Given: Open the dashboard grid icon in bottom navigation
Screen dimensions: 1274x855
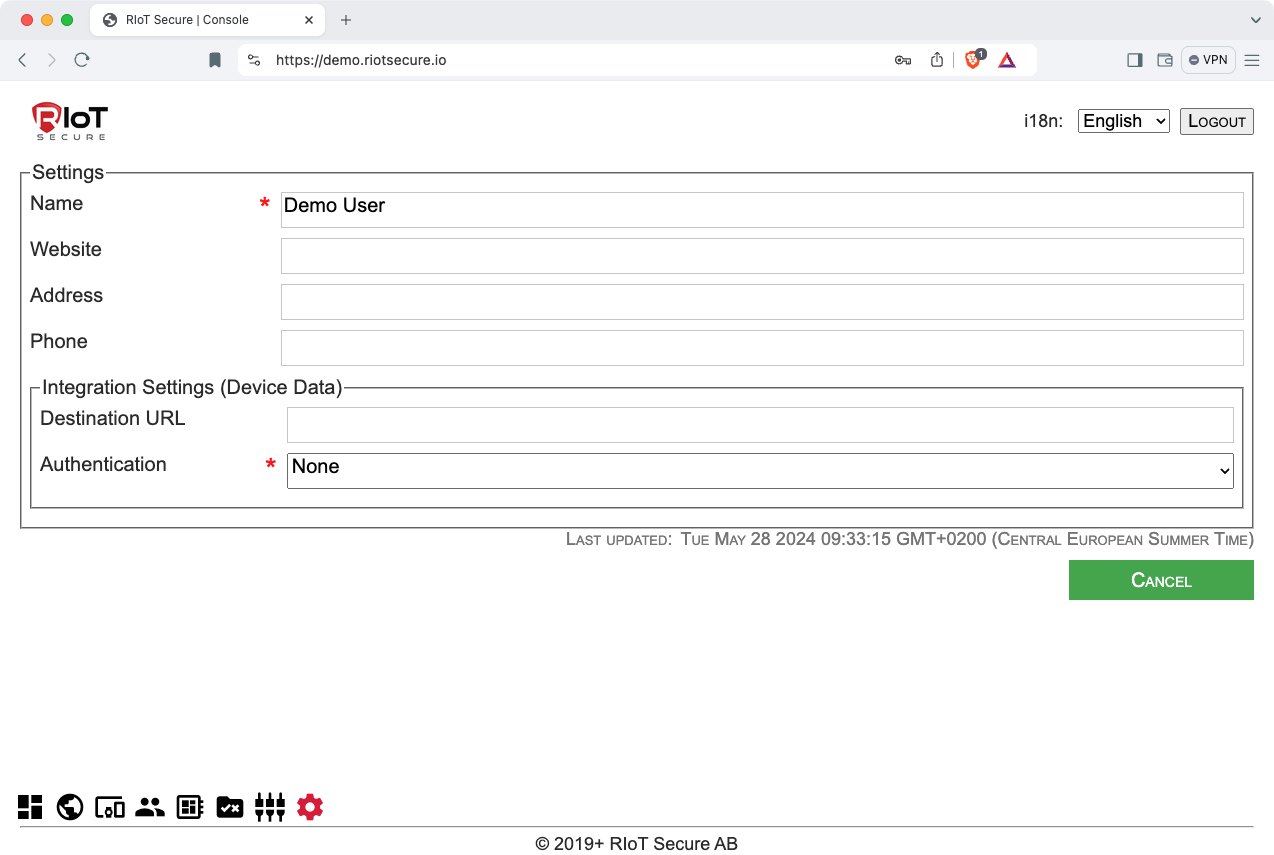Looking at the screenshot, I should tap(30, 807).
